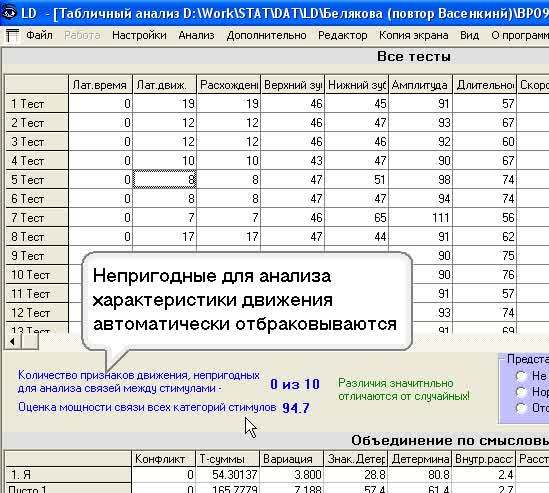Open the Редактор menu

click(343, 35)
